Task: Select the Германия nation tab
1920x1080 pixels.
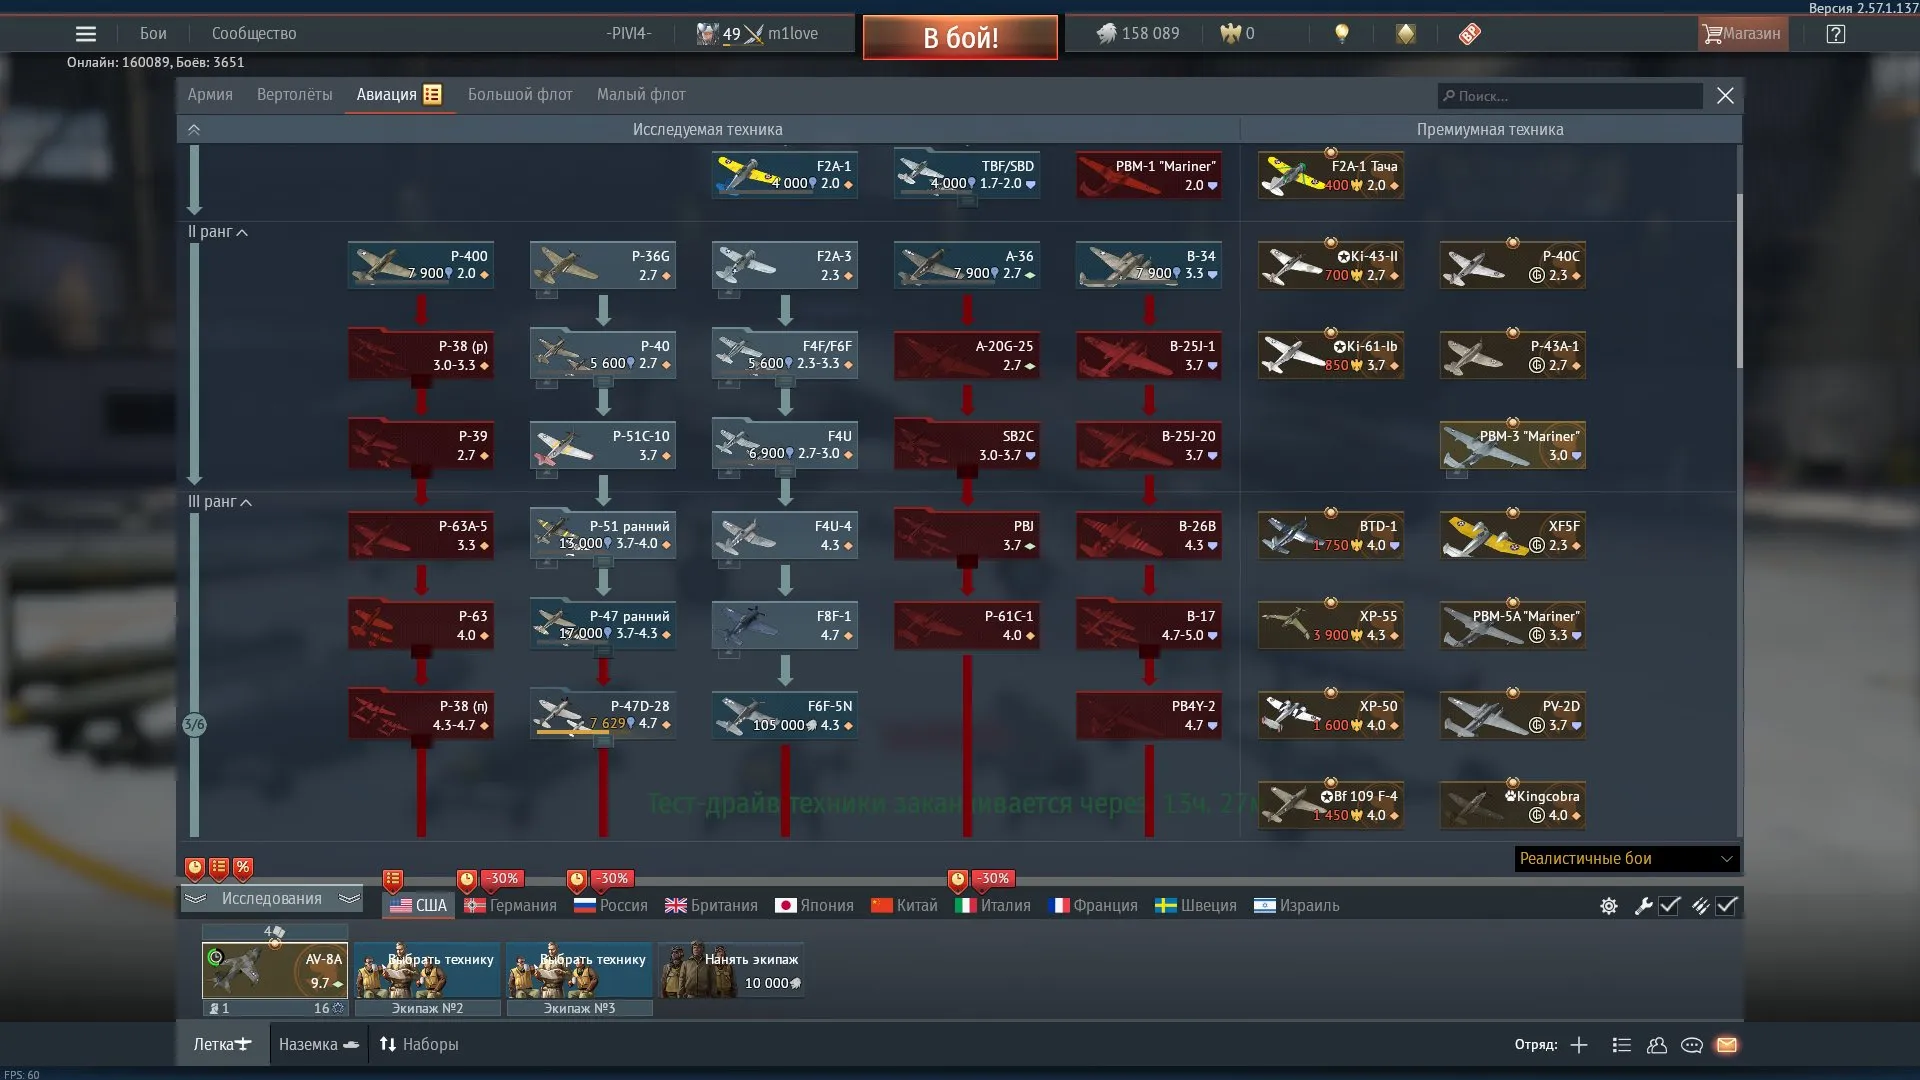Action: [x=511, y=906]
